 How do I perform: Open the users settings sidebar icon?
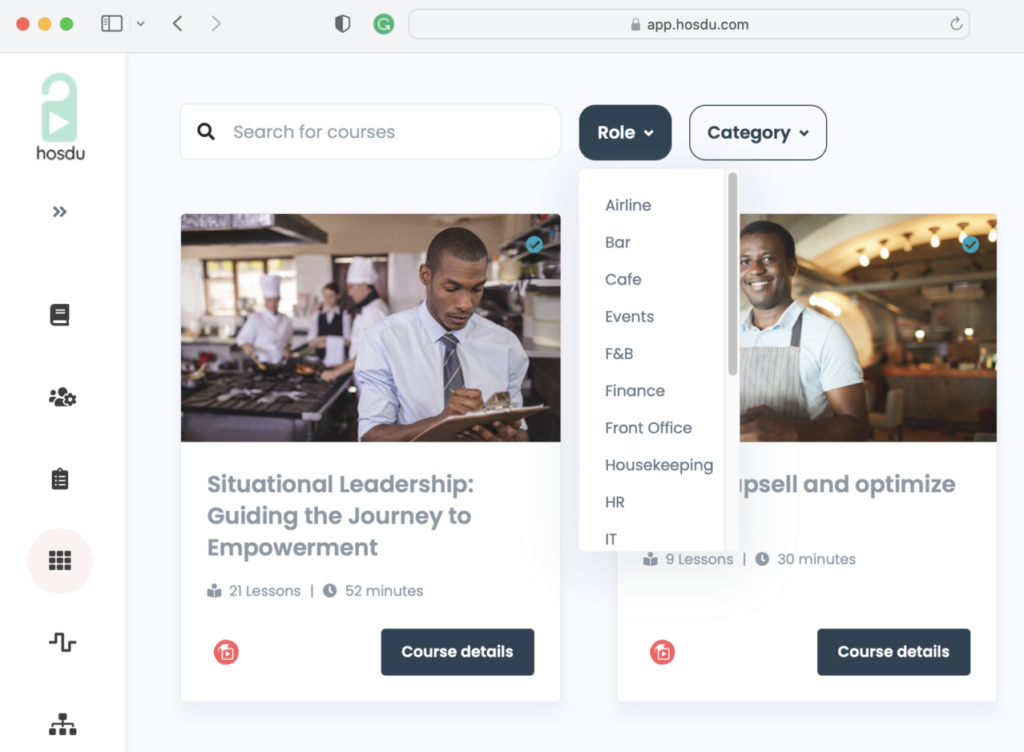pyautogui.click(x=62, y=397)
